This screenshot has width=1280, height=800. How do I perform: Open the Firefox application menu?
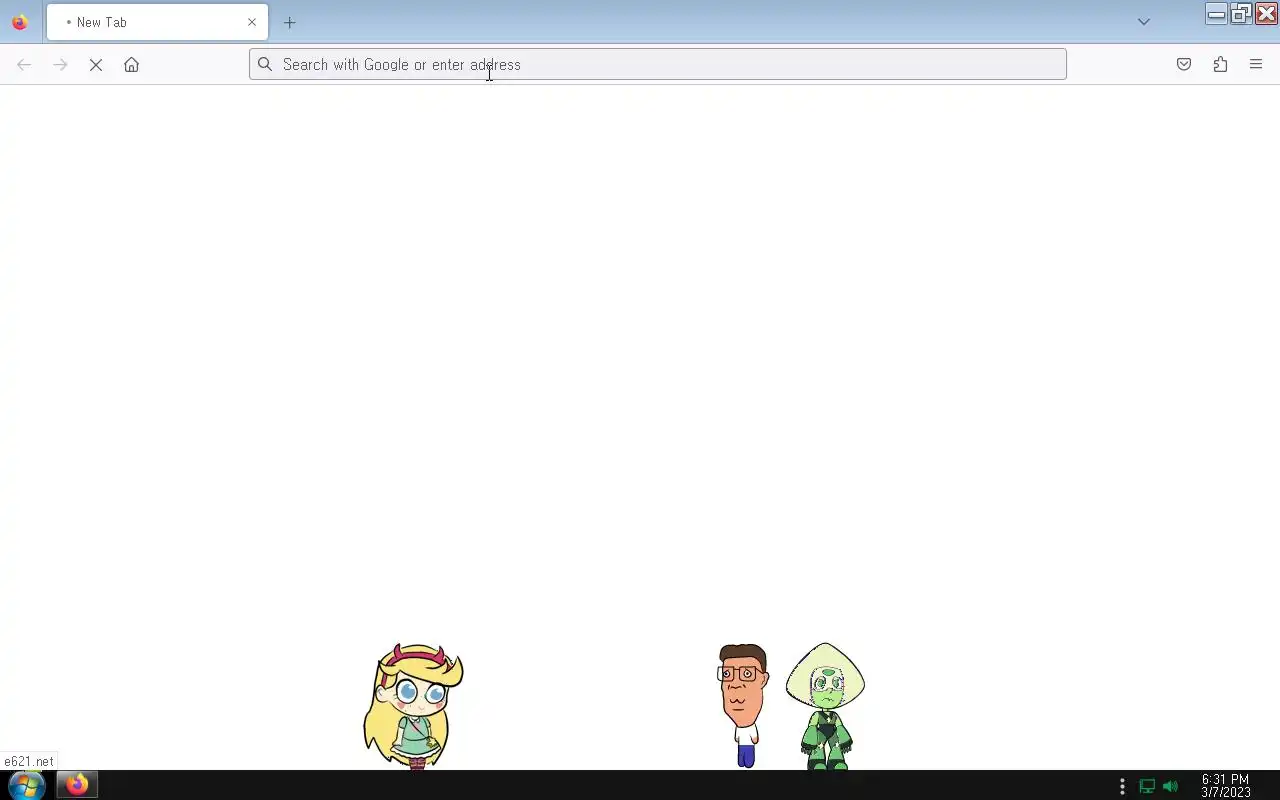[x=1256, y=65]
